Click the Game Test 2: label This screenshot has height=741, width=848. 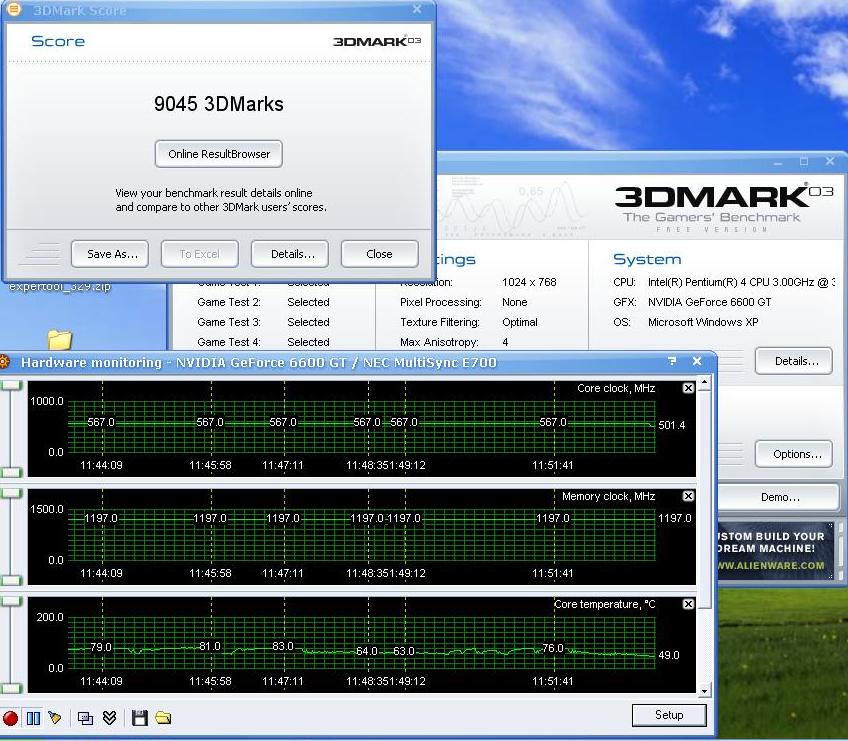[x=229, y=302]
